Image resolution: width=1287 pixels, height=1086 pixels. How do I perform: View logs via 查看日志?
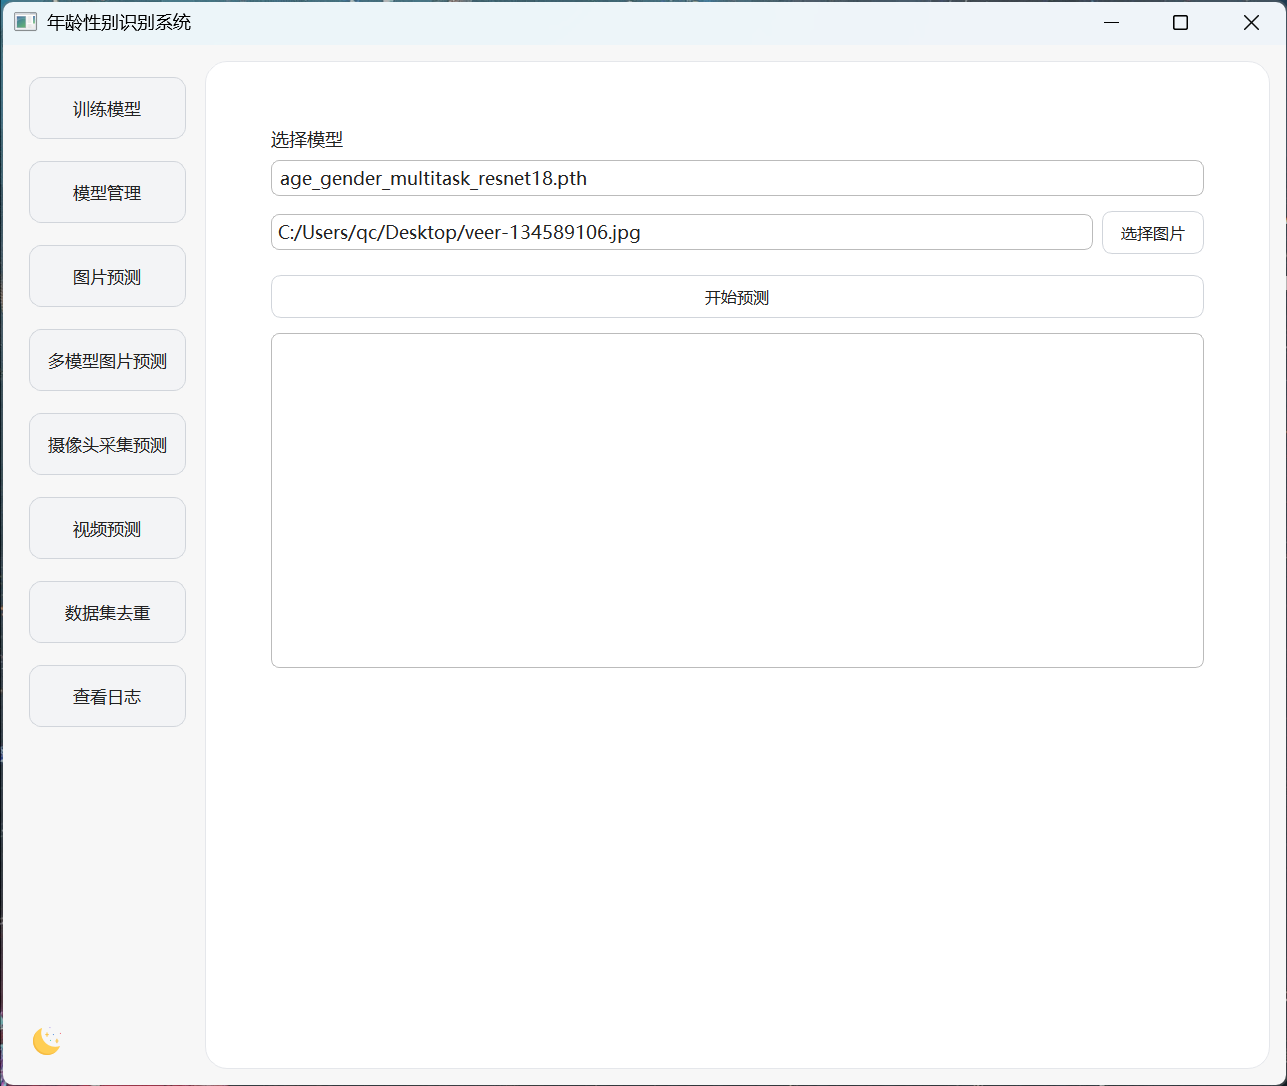pos(107,697)
